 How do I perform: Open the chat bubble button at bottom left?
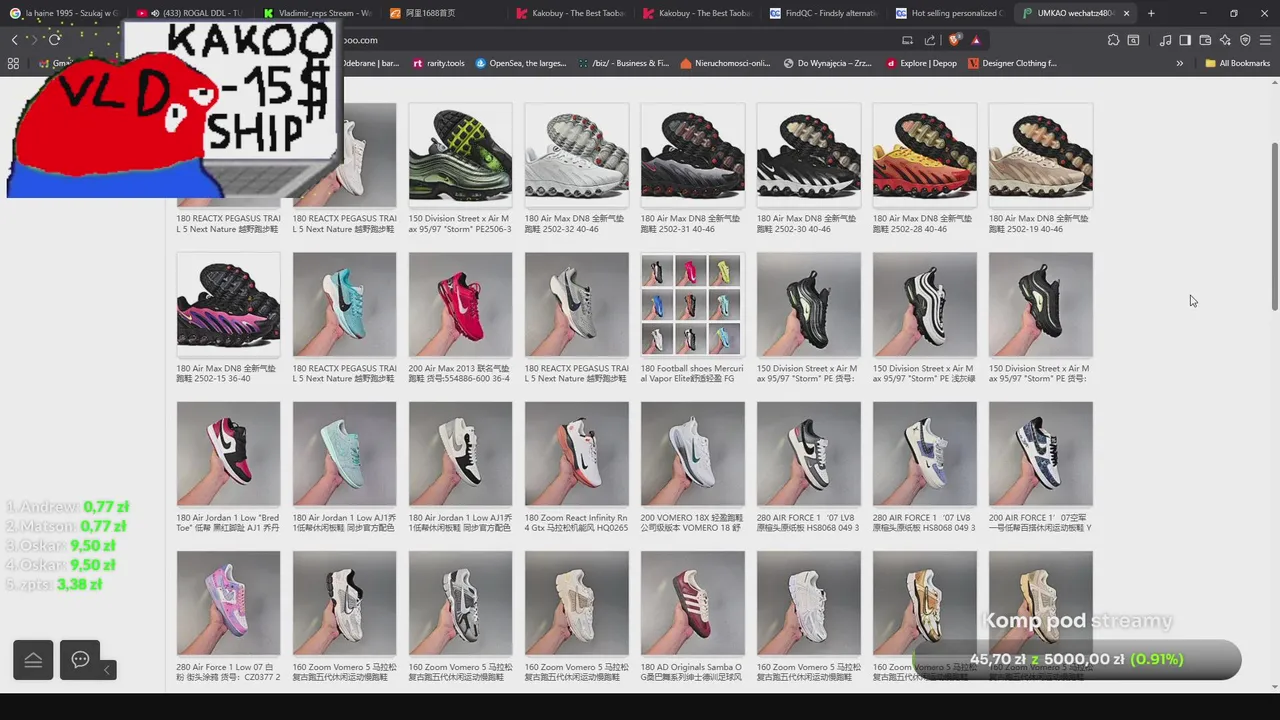coord(80,660)
